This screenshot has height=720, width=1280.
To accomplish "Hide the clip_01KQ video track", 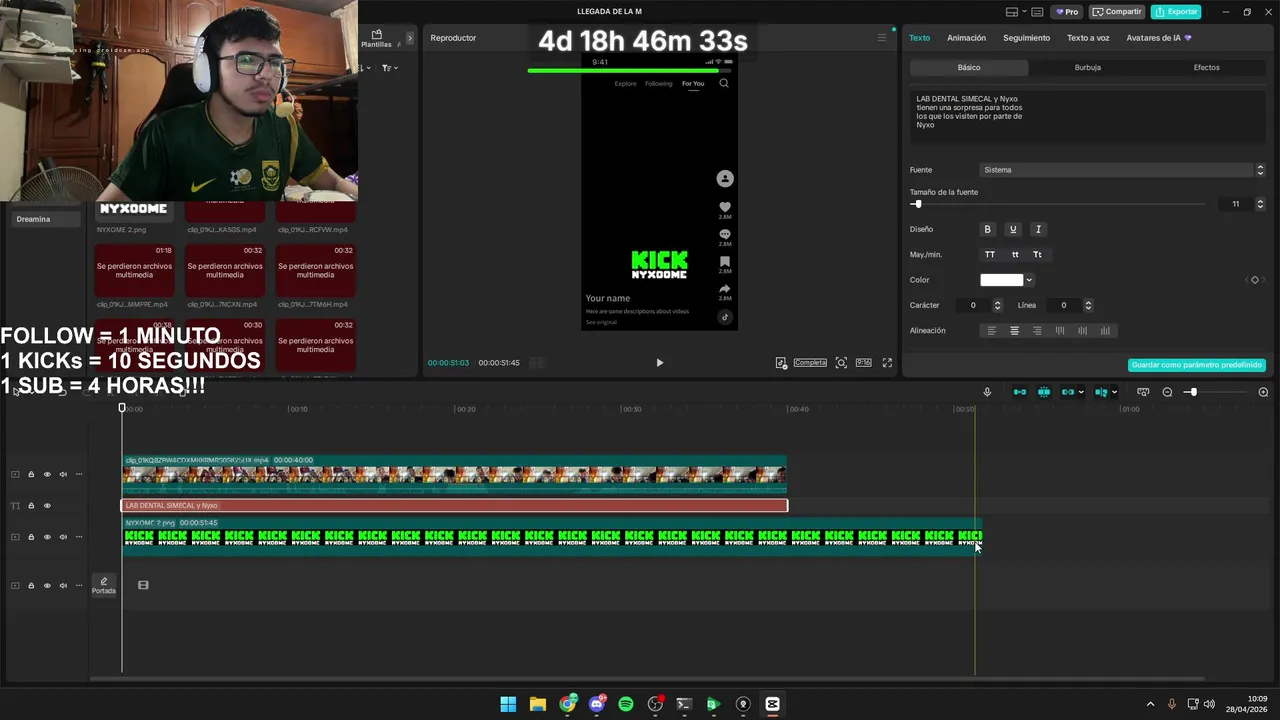I will click(46, 475).
